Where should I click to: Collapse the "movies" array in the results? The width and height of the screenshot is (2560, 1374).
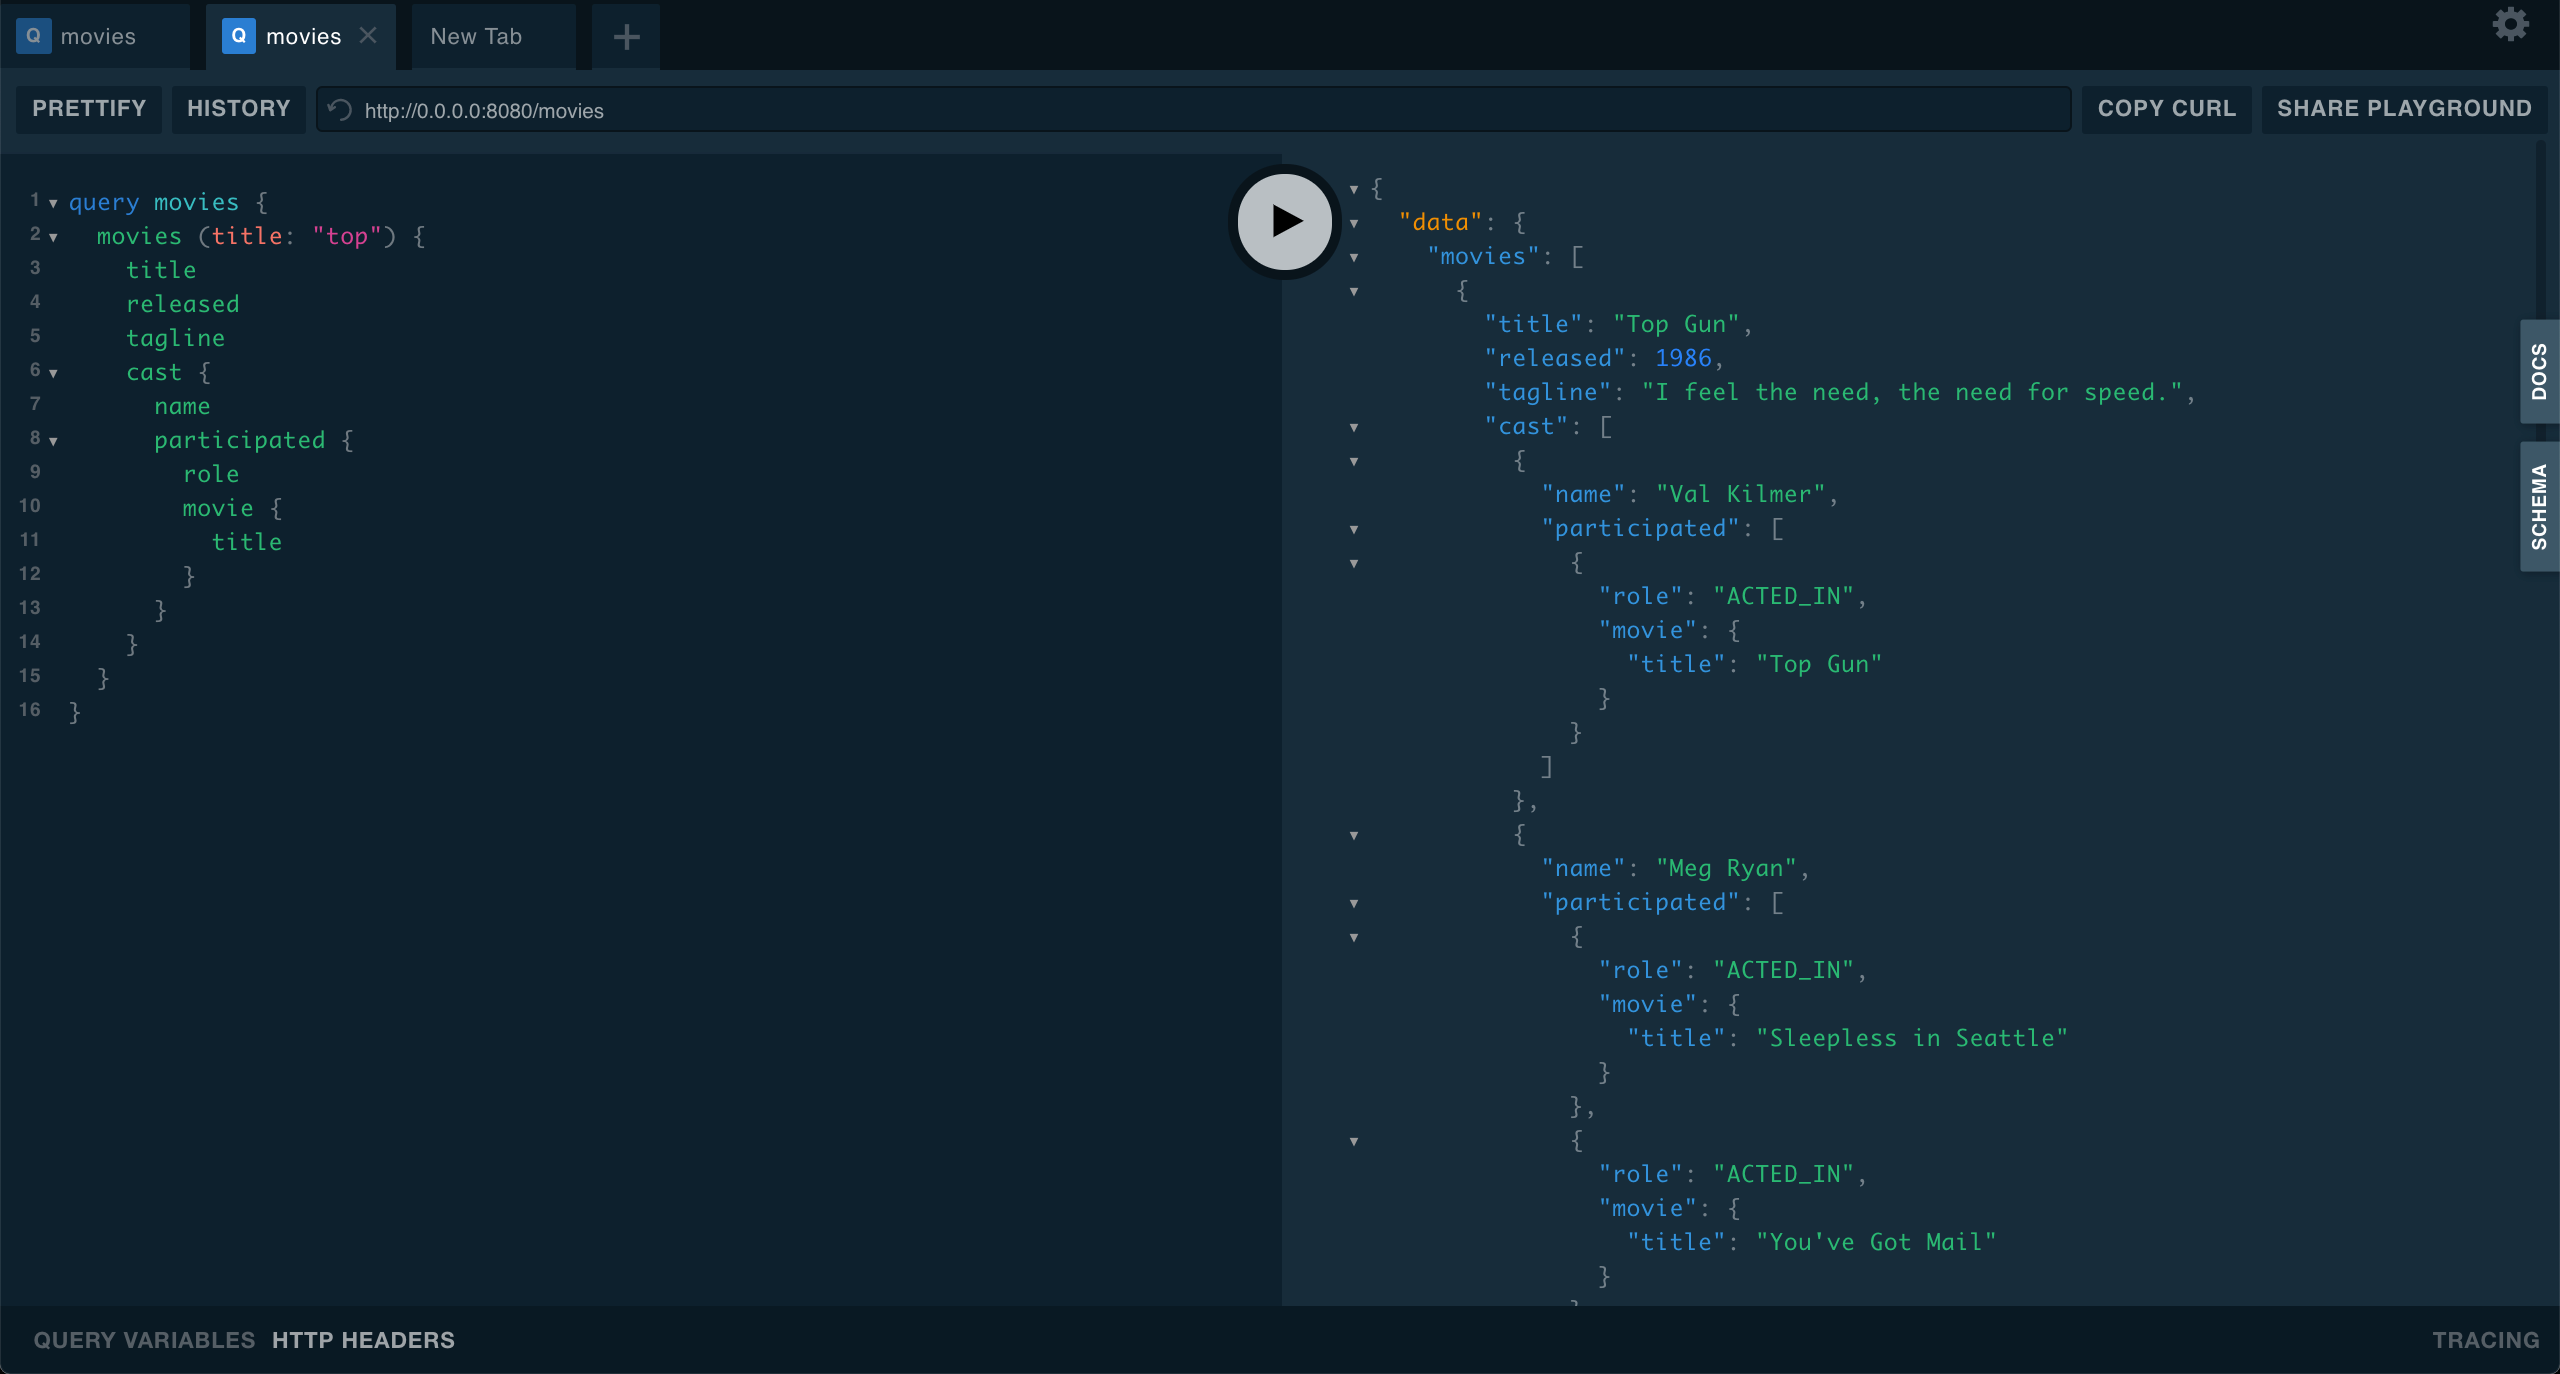pyautogui.click(x=1354, y=257)
